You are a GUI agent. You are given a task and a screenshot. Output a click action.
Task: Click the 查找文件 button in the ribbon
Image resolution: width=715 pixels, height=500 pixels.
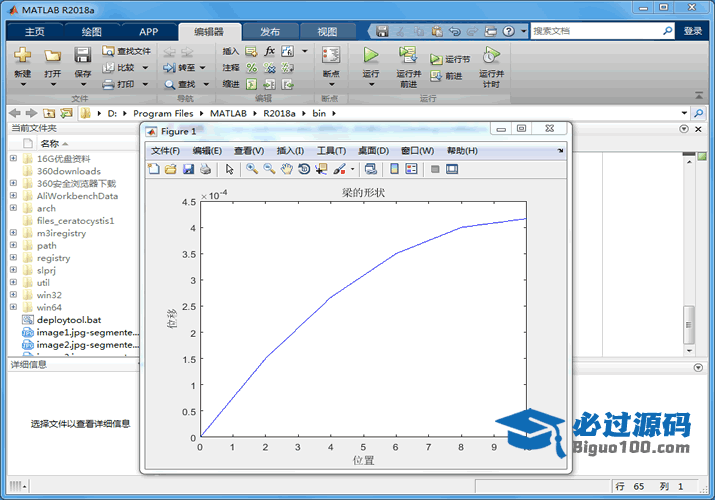[x=126, y=51]
